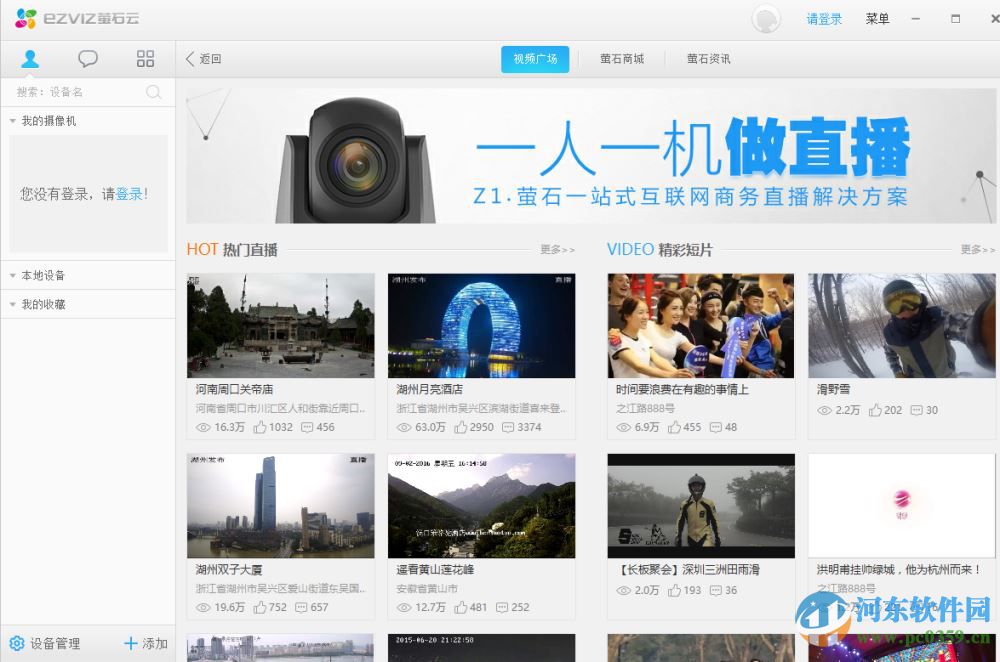
Task: Click the 登录 link in the left panel
Action: 129,194
